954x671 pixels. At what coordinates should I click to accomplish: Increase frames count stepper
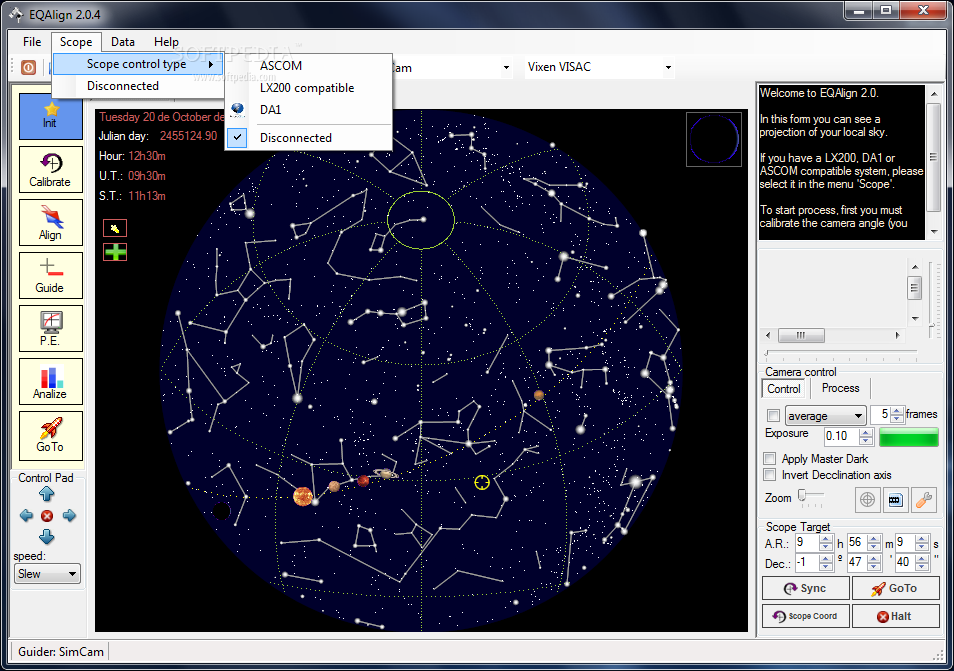click(896, 411)
